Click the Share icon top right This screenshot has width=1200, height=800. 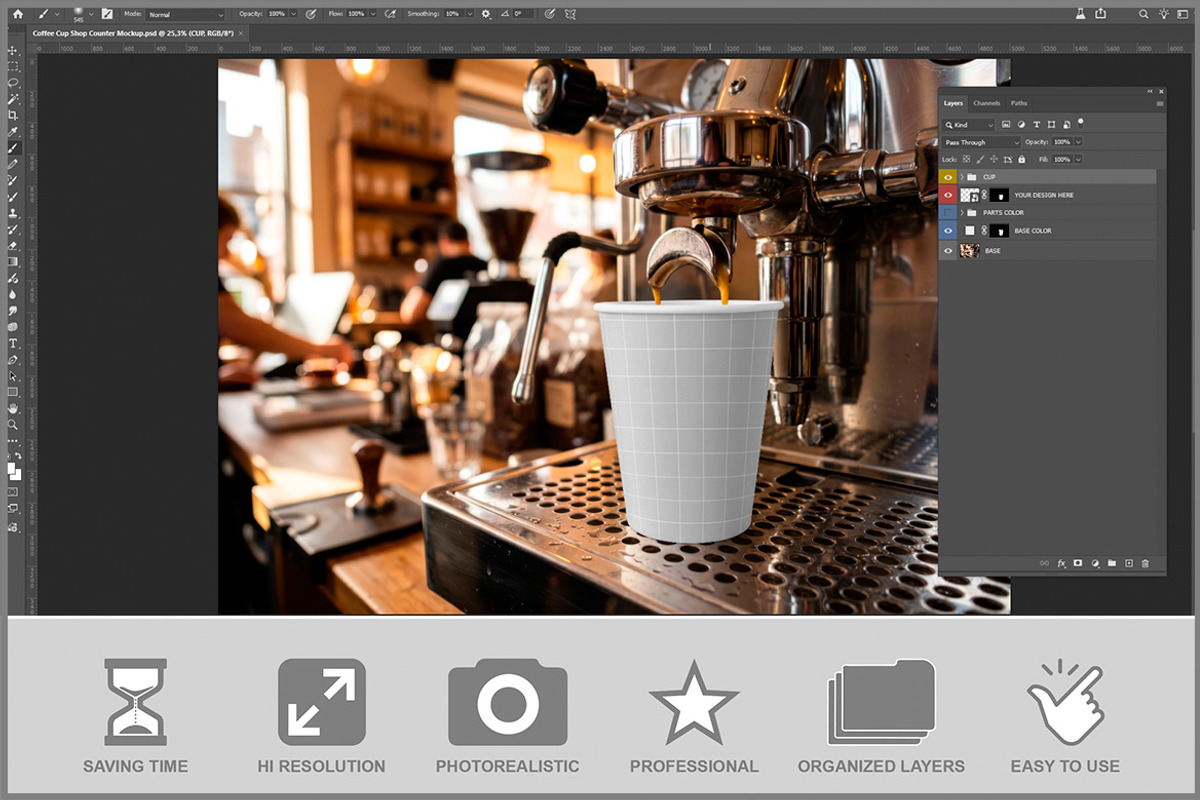click(1101, 13)
